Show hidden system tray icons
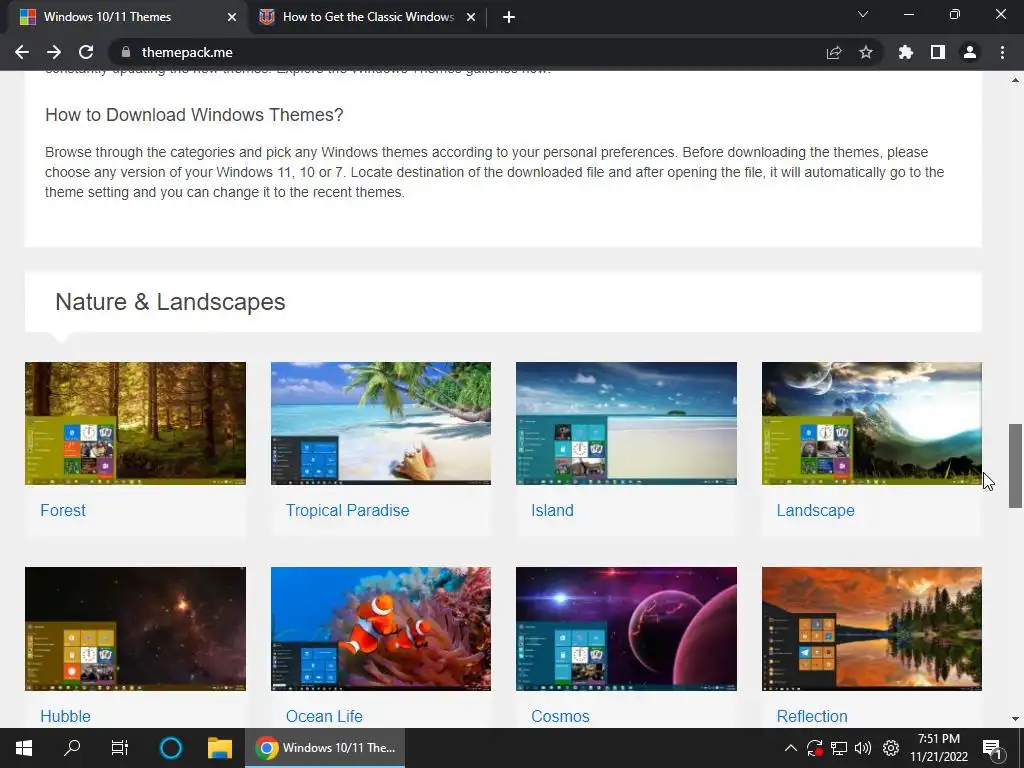The image size is (1024, 768). [x=790, y=748]
